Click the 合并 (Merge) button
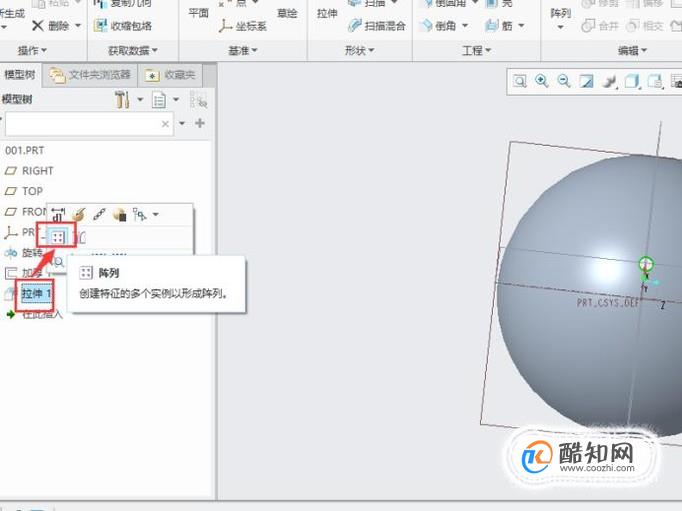Viewport: 682px width, 511px height. (600, 26)
